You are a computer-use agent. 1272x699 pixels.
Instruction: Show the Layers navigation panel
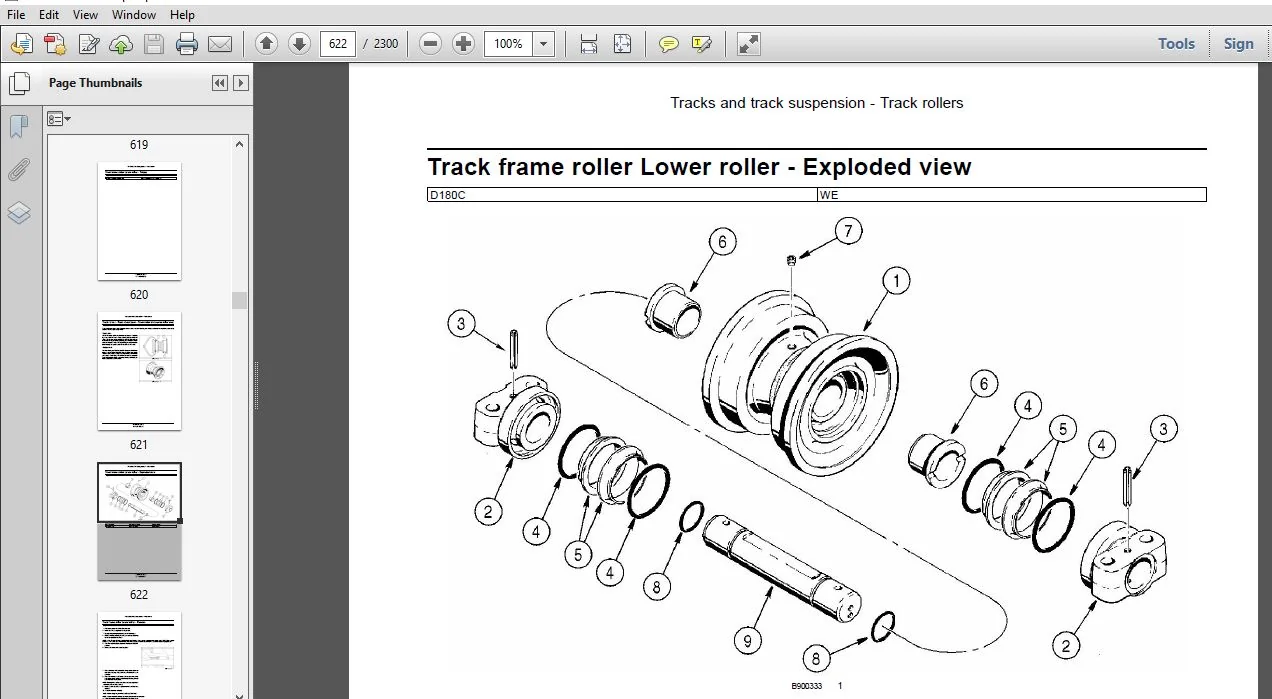[x=18, y=213]
